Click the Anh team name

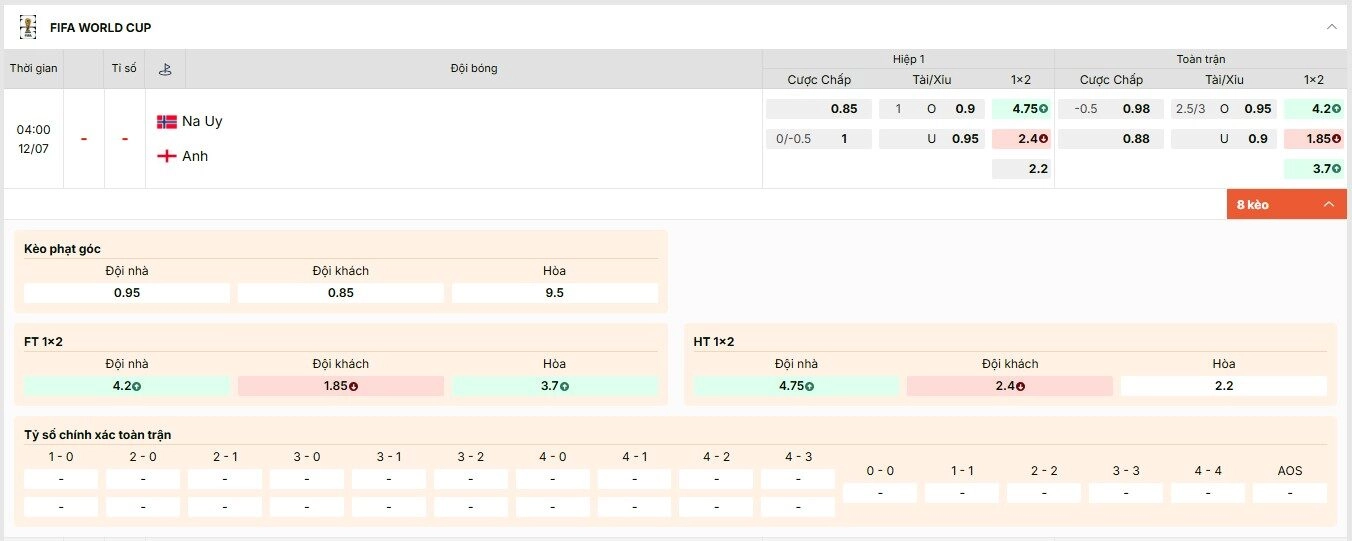195,156
